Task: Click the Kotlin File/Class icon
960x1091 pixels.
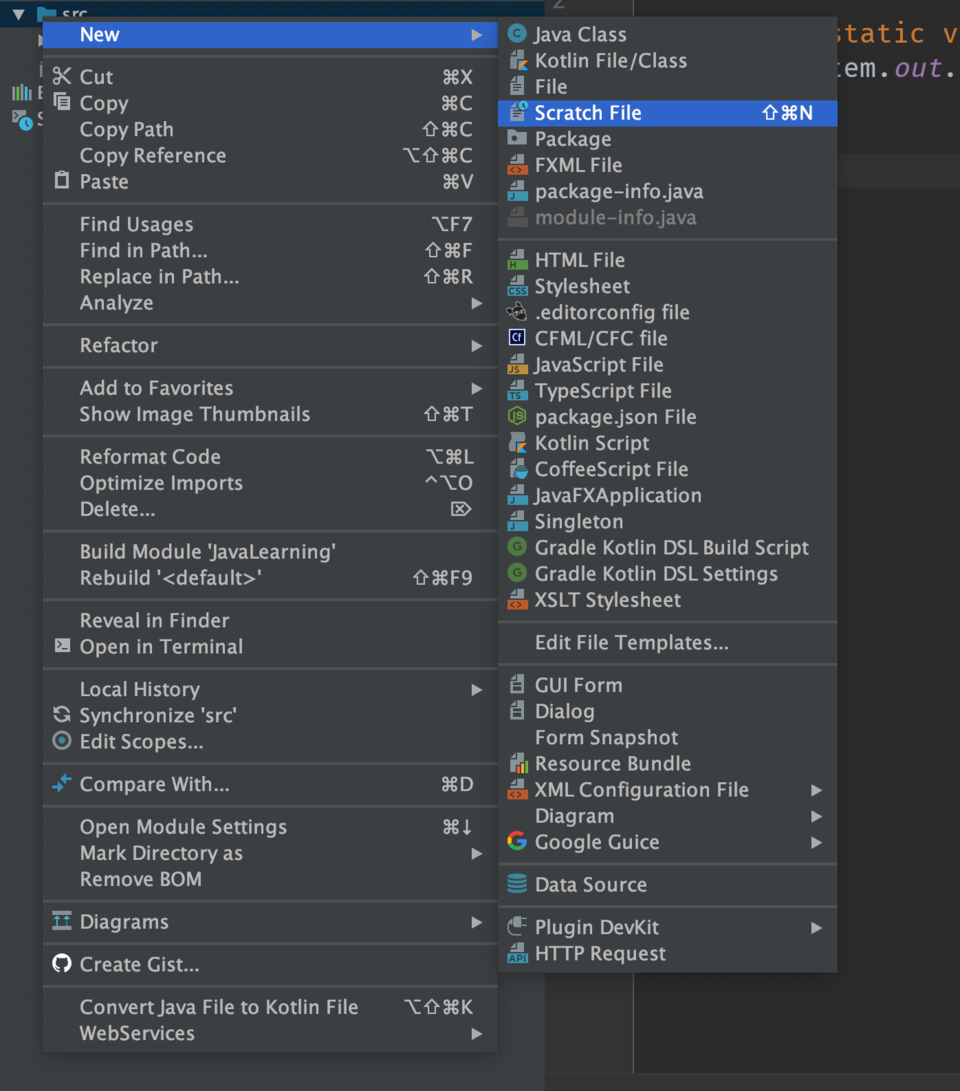Action: pos(517,61)
